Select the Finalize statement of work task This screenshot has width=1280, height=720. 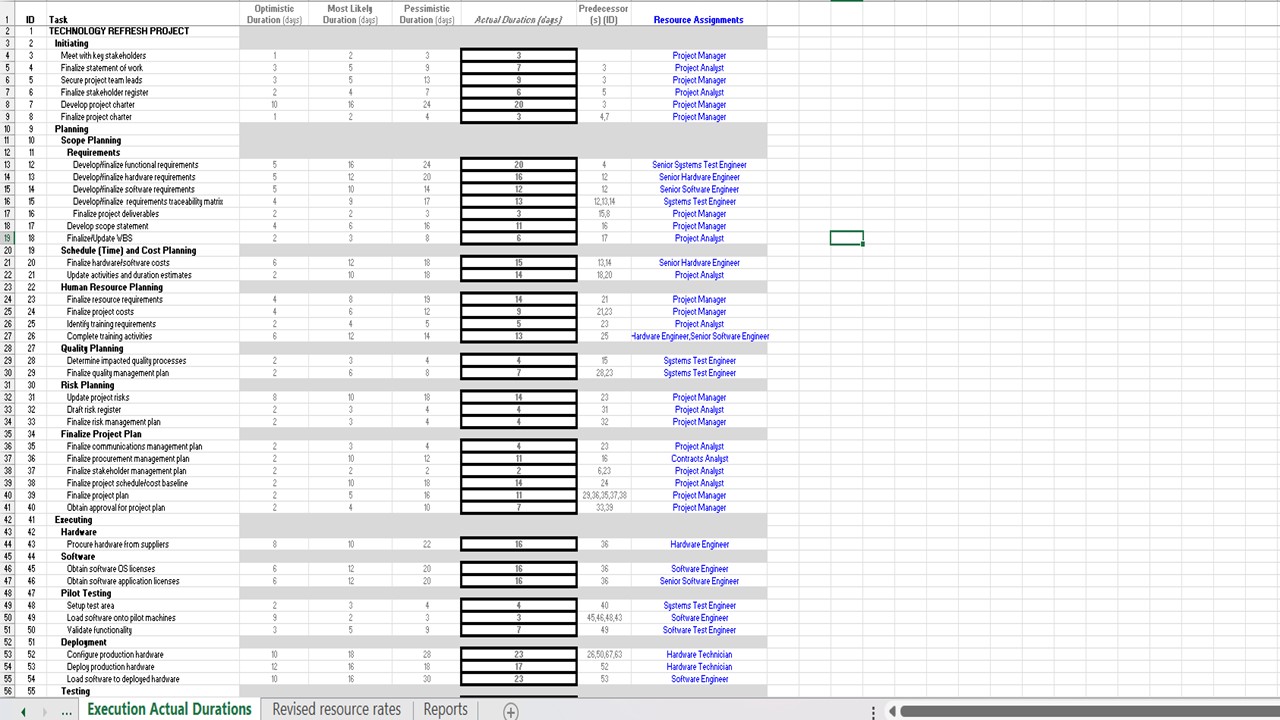coord(102,68)
